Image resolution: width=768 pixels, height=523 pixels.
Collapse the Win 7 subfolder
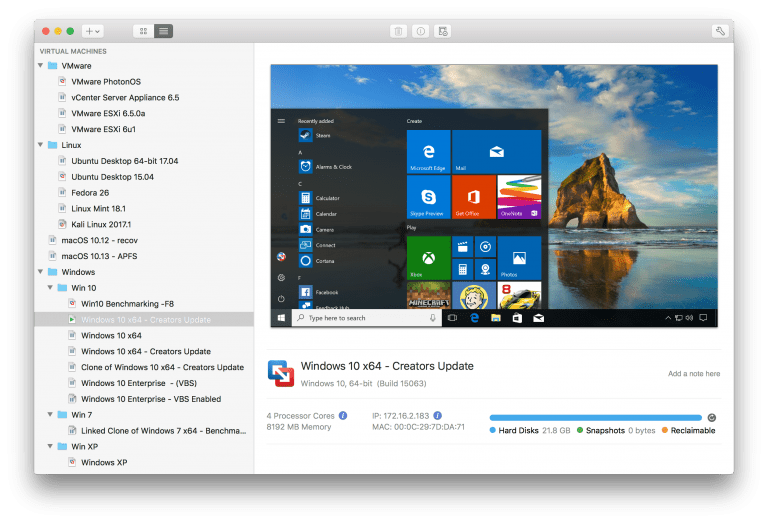[50, 414]
